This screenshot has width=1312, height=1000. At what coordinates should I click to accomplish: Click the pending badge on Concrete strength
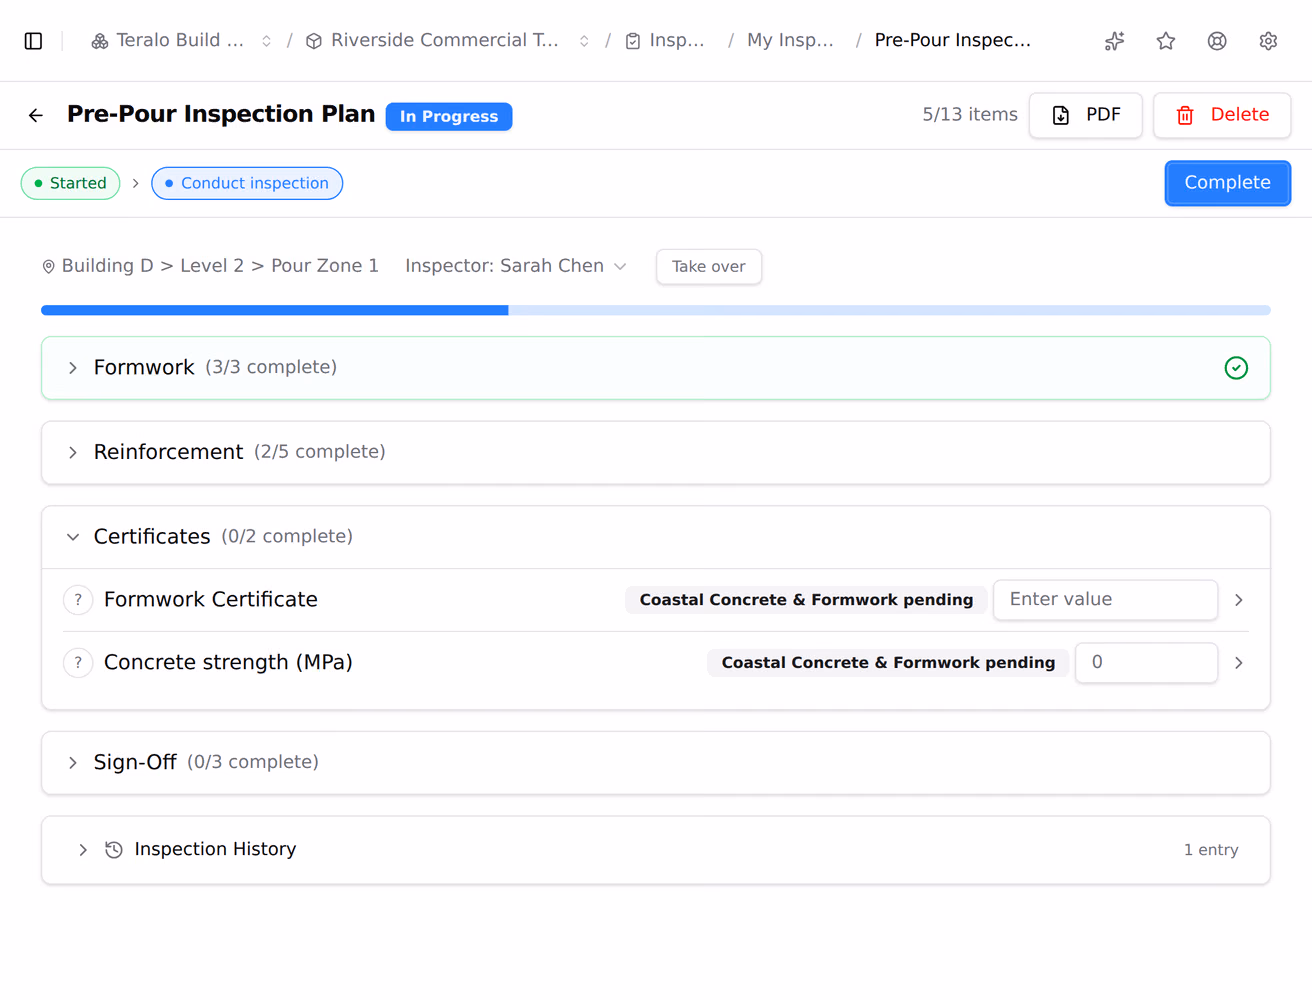(x=888, y=663)
